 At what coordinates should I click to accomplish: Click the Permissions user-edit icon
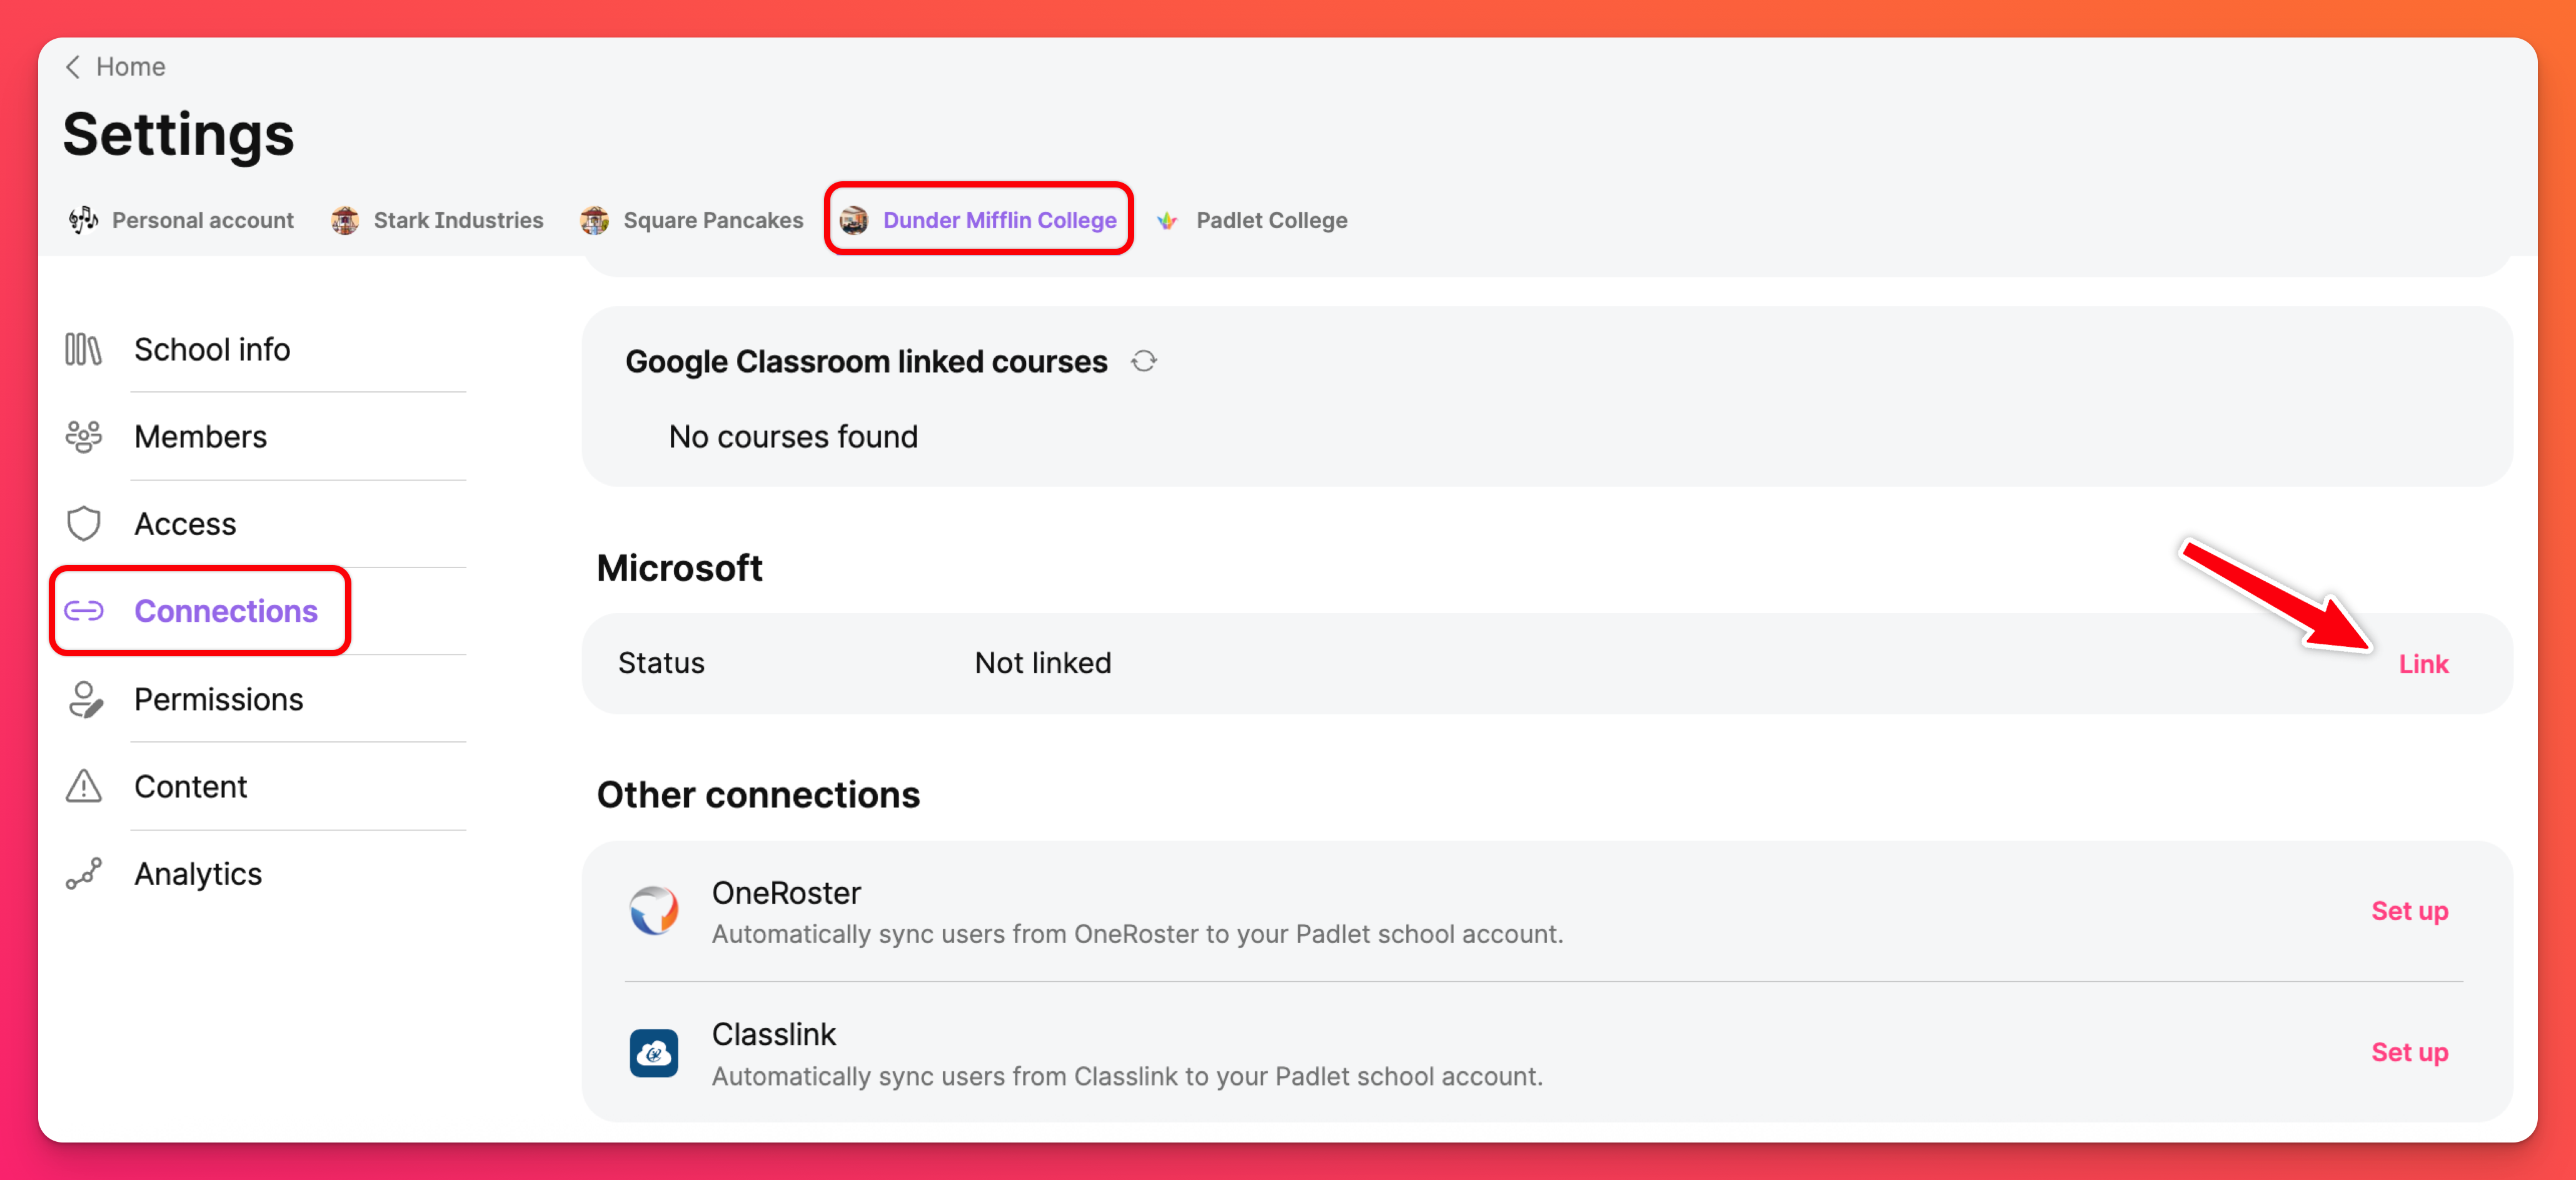point(84,699)
